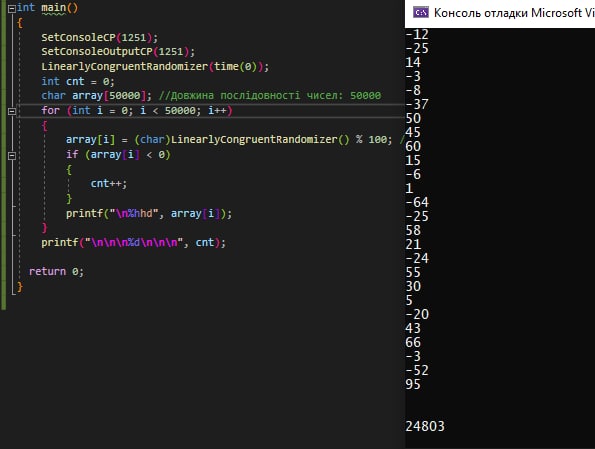Click the 'printf("\n%hhd", array[i]);' line

coord(149,214)
